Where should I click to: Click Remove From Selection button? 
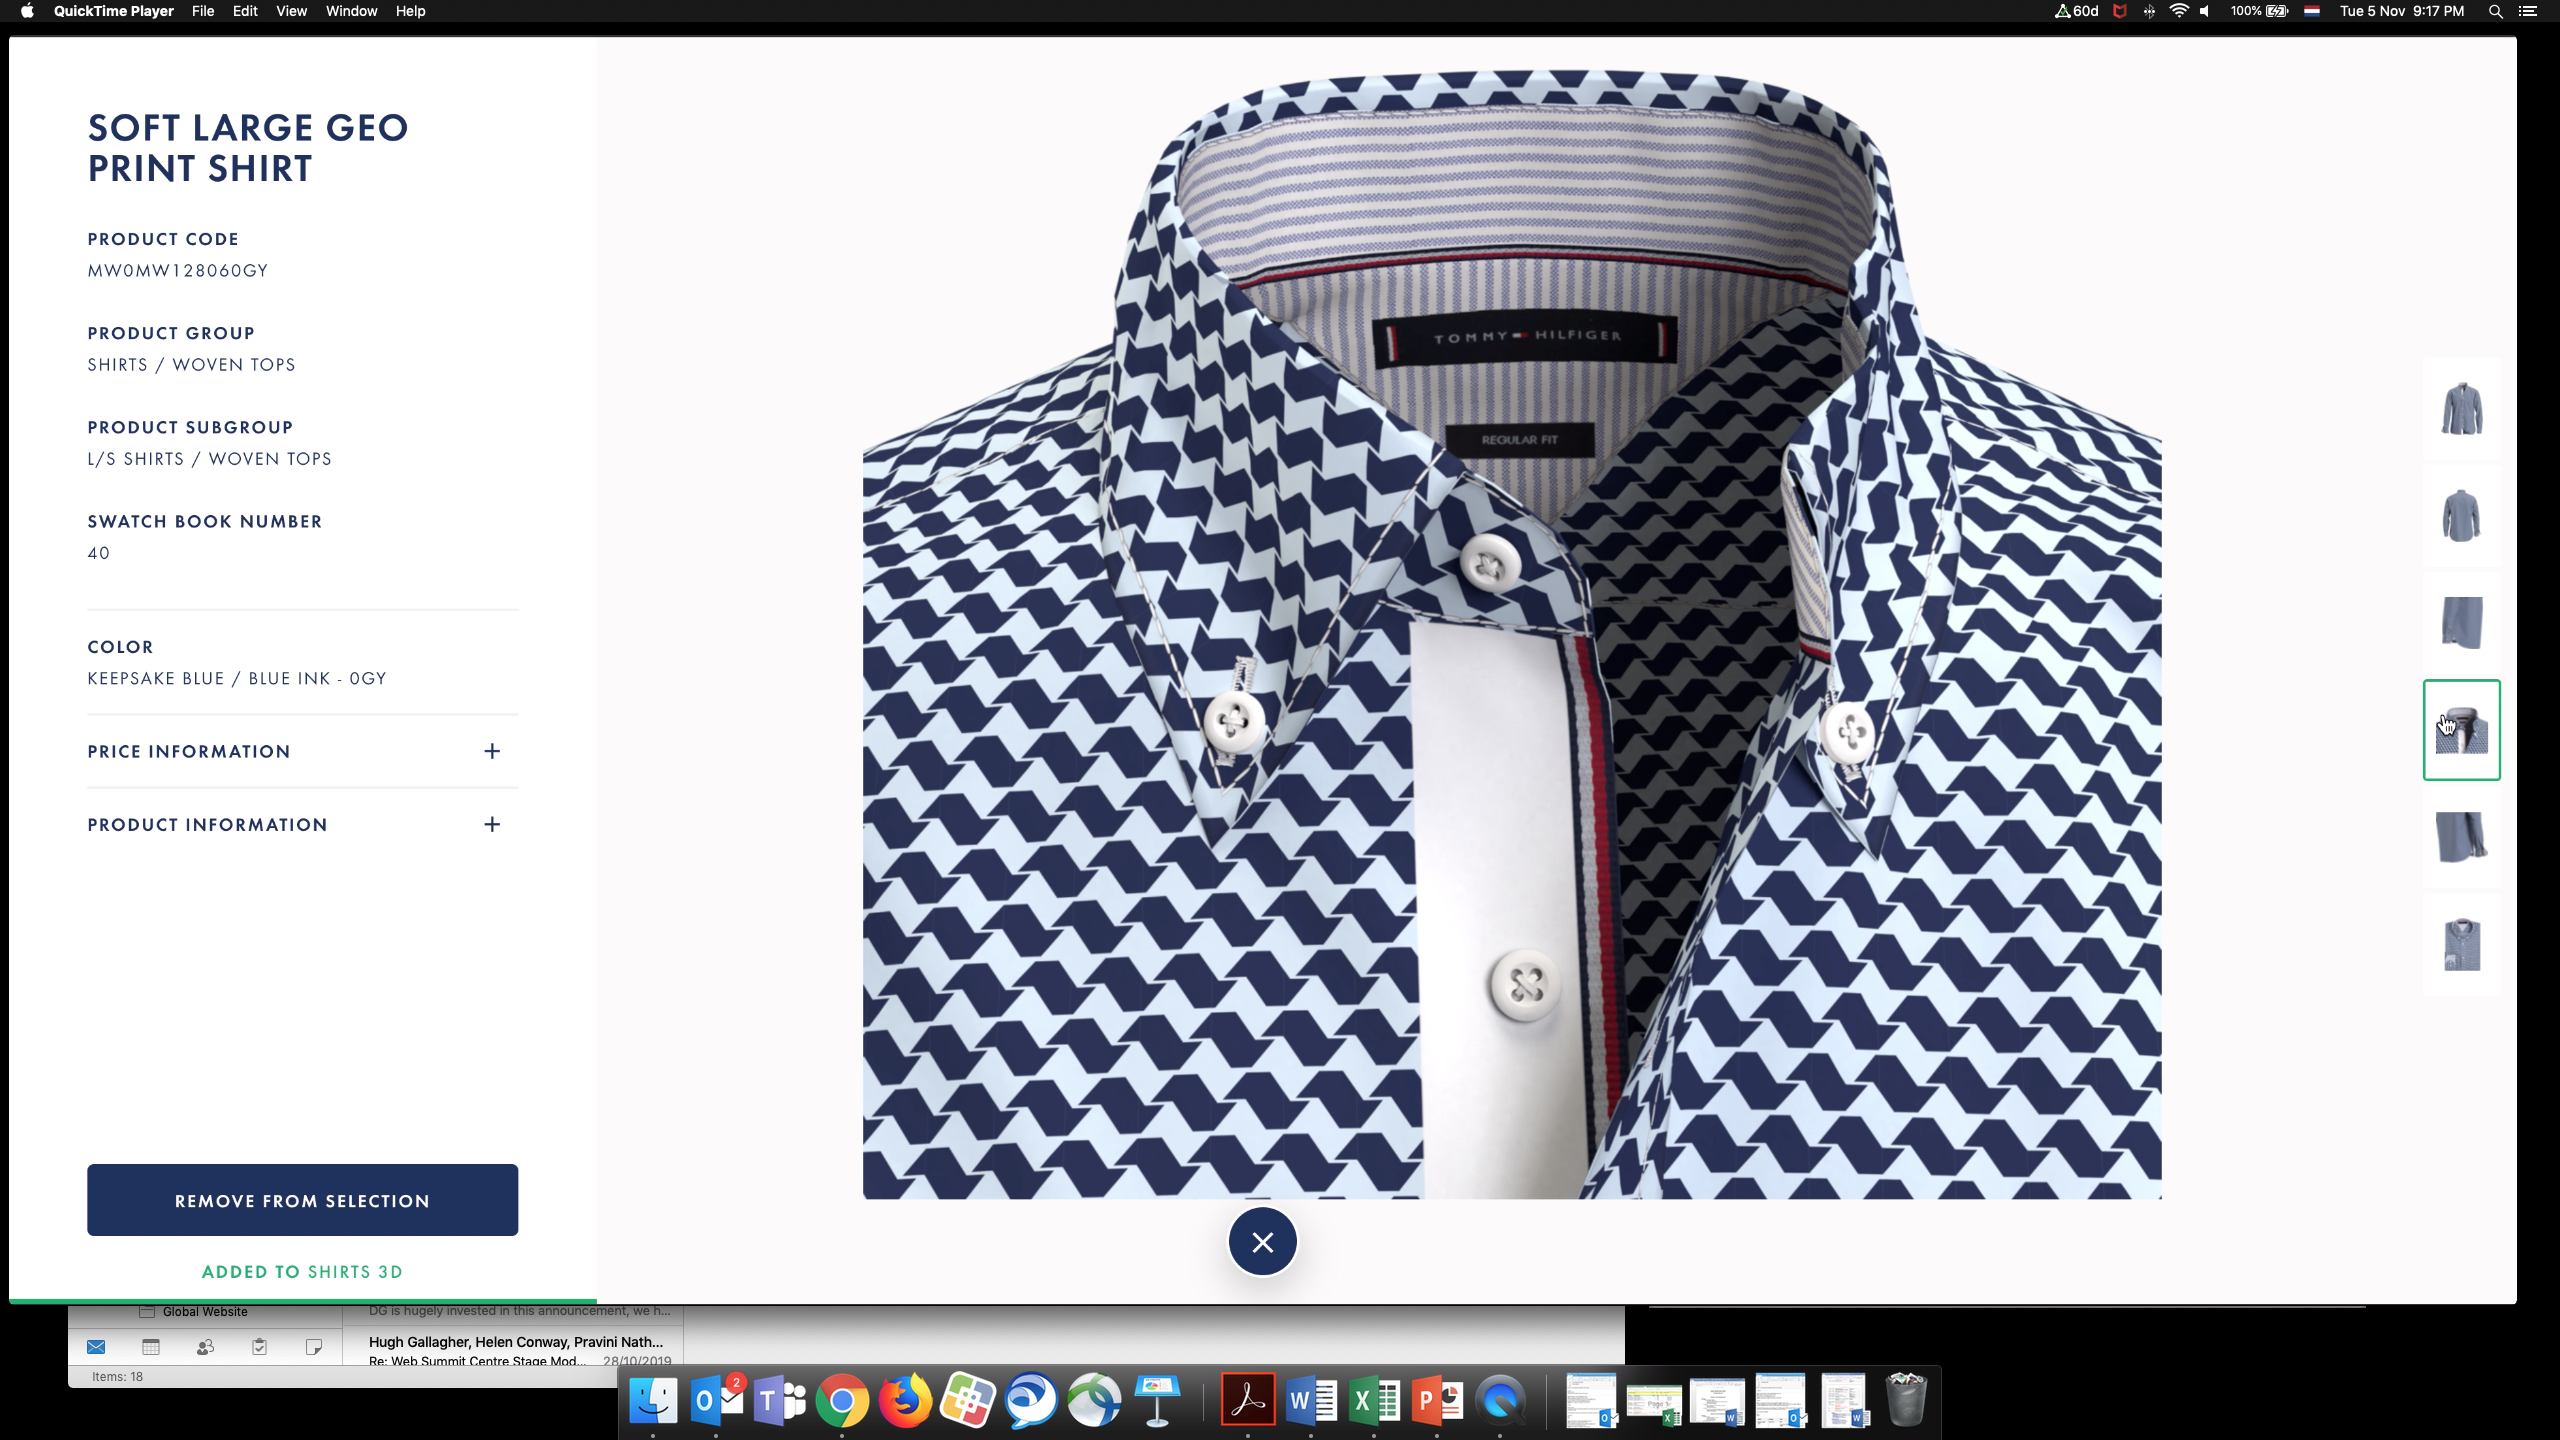point(302,1200)
